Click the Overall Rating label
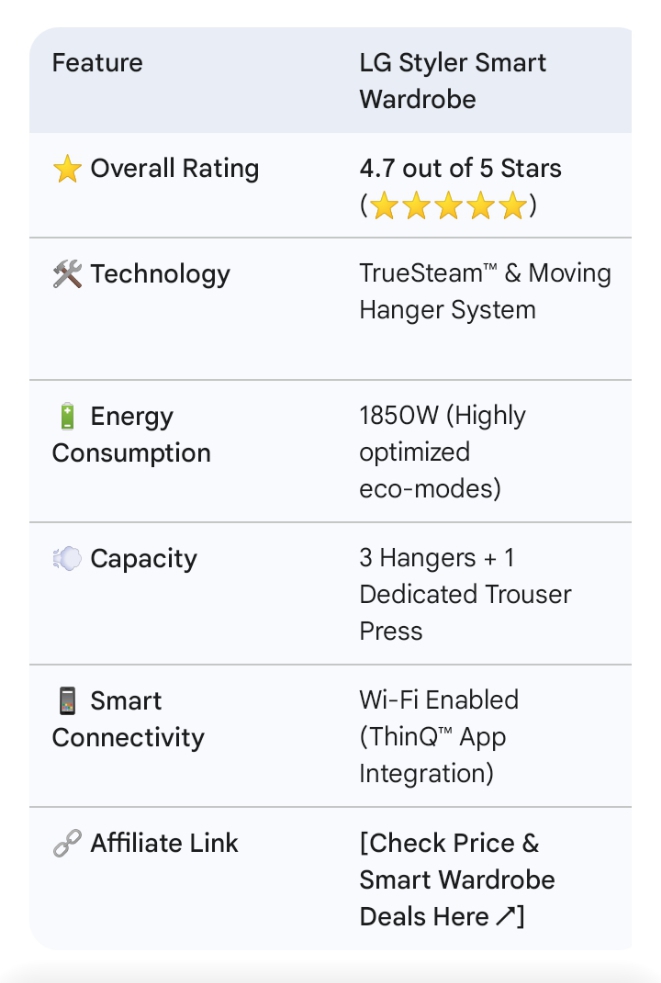 coord(175,169)
